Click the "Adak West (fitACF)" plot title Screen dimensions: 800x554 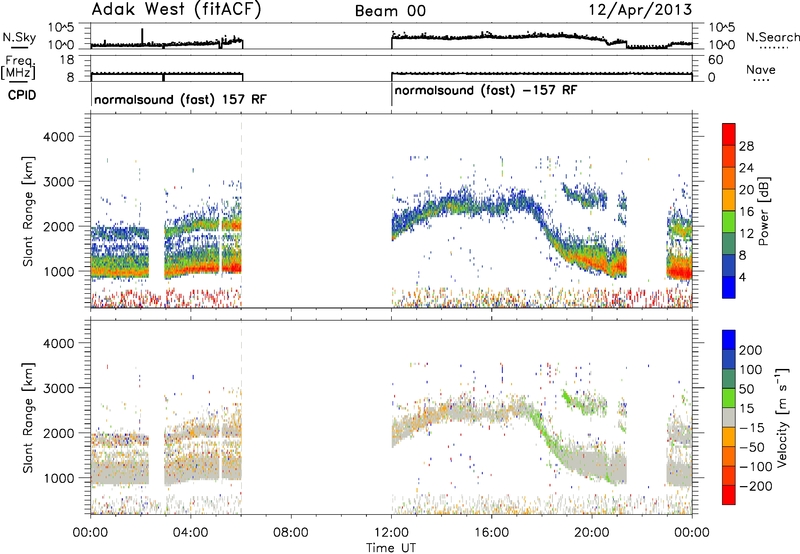(176, 10)
